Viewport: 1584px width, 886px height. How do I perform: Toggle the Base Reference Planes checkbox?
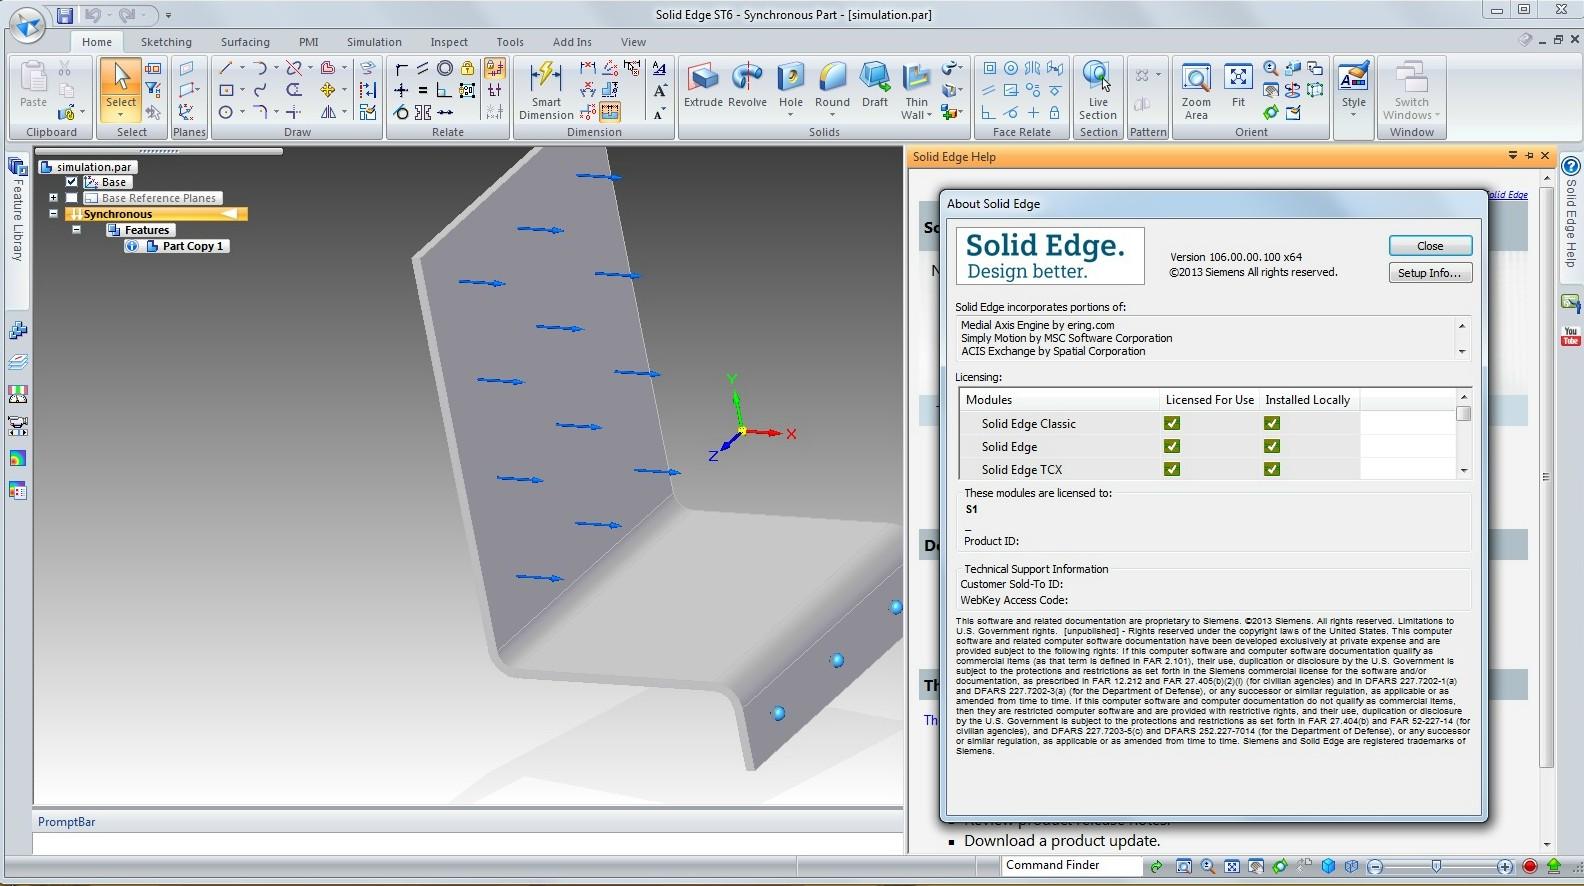[71, 198]
